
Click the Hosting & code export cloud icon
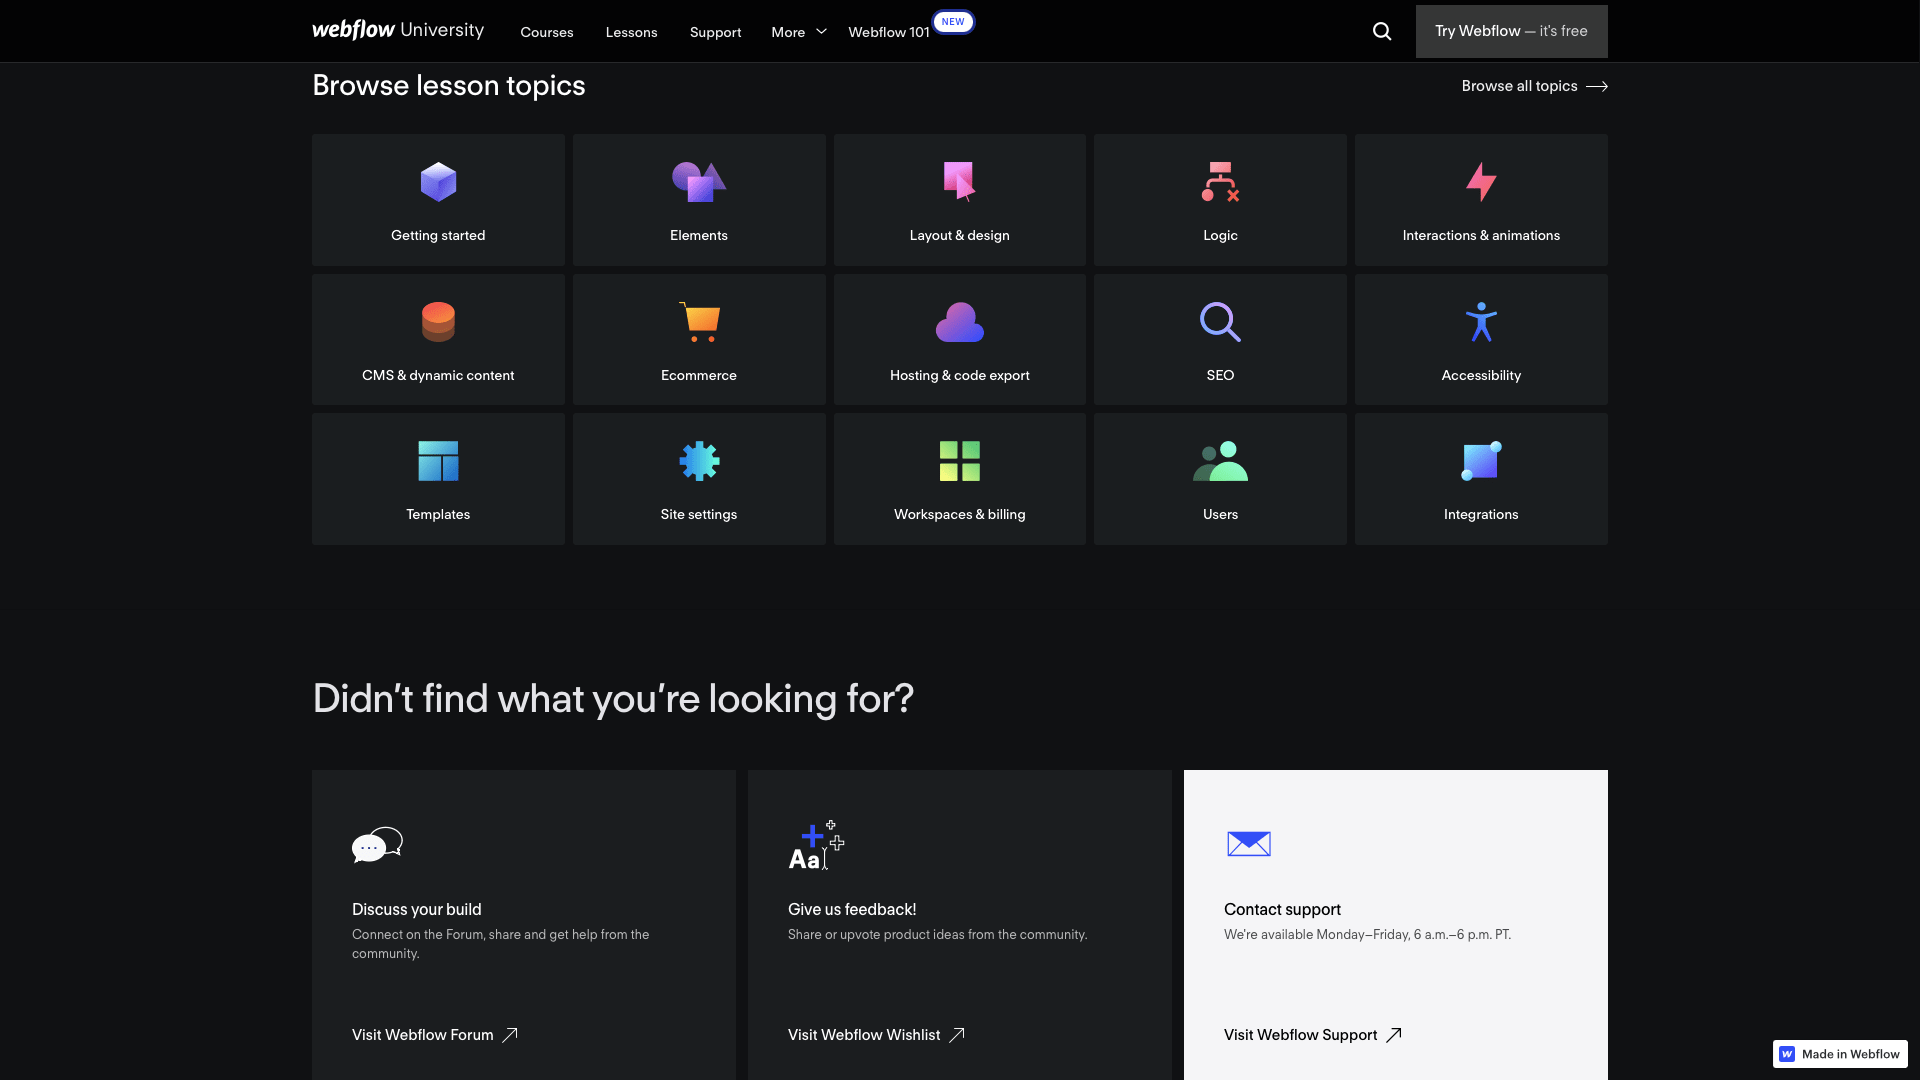click(959, 322)
